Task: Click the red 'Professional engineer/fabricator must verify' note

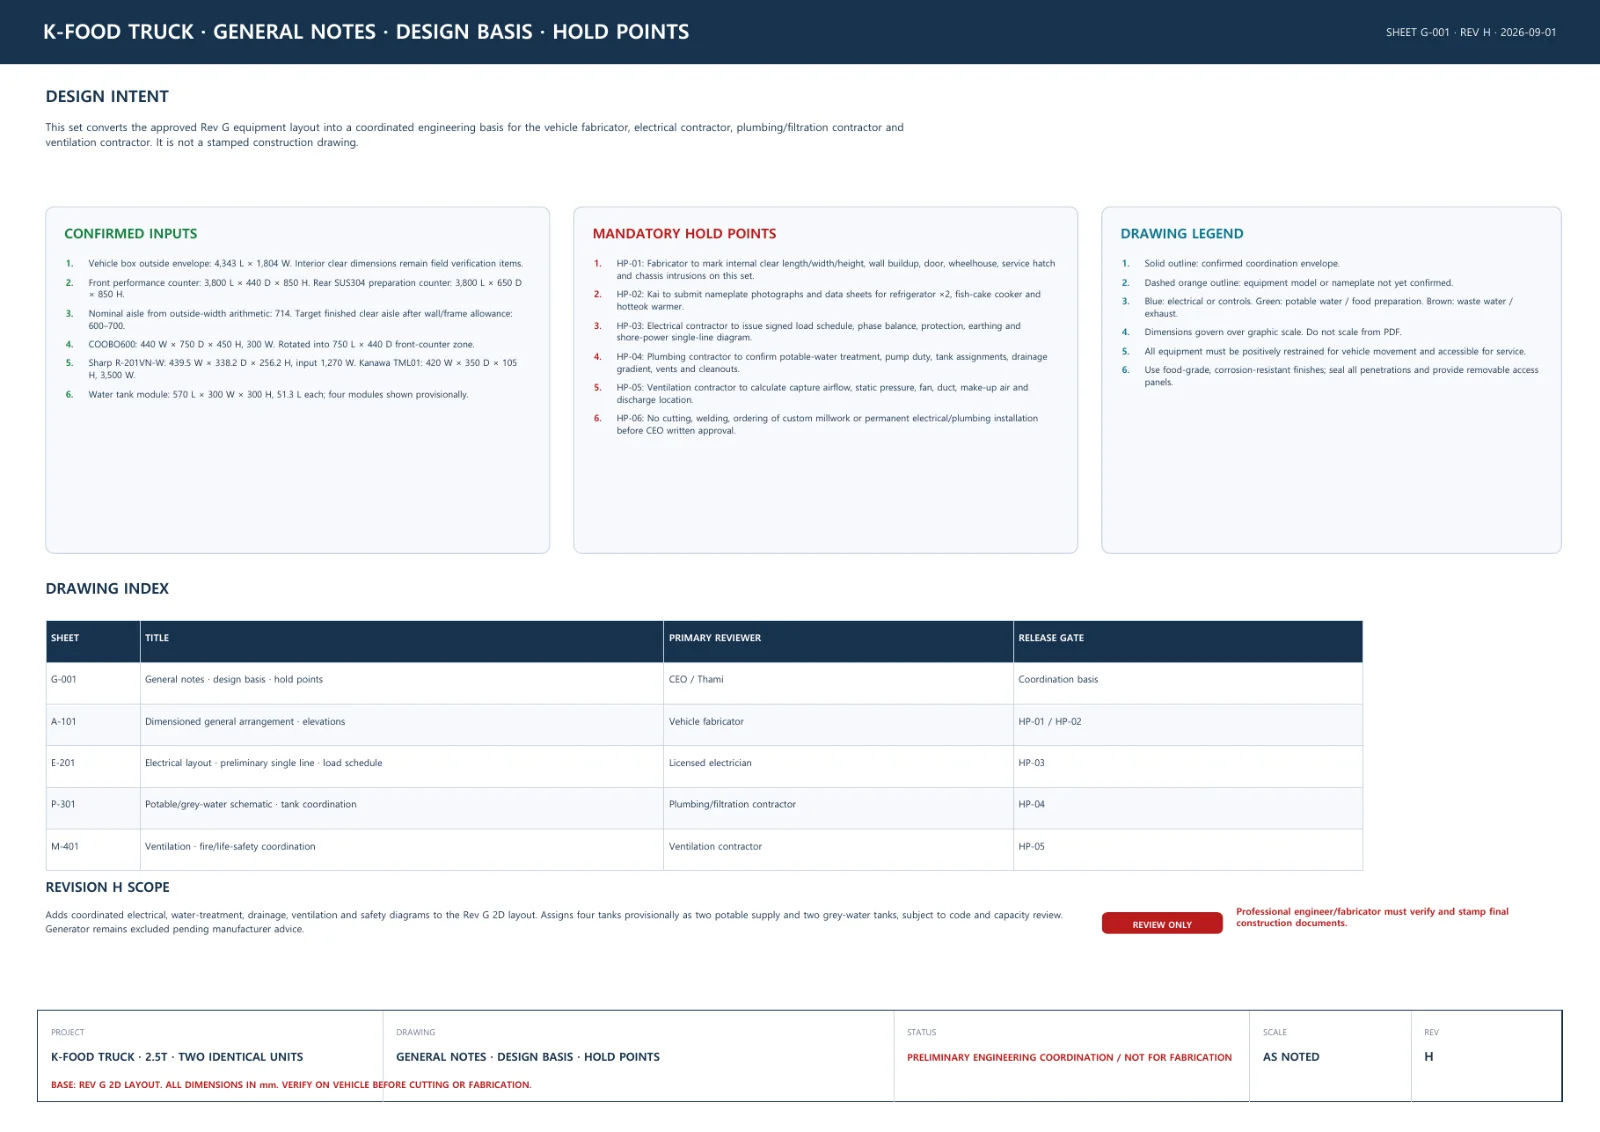Action: coord(1372,918)
